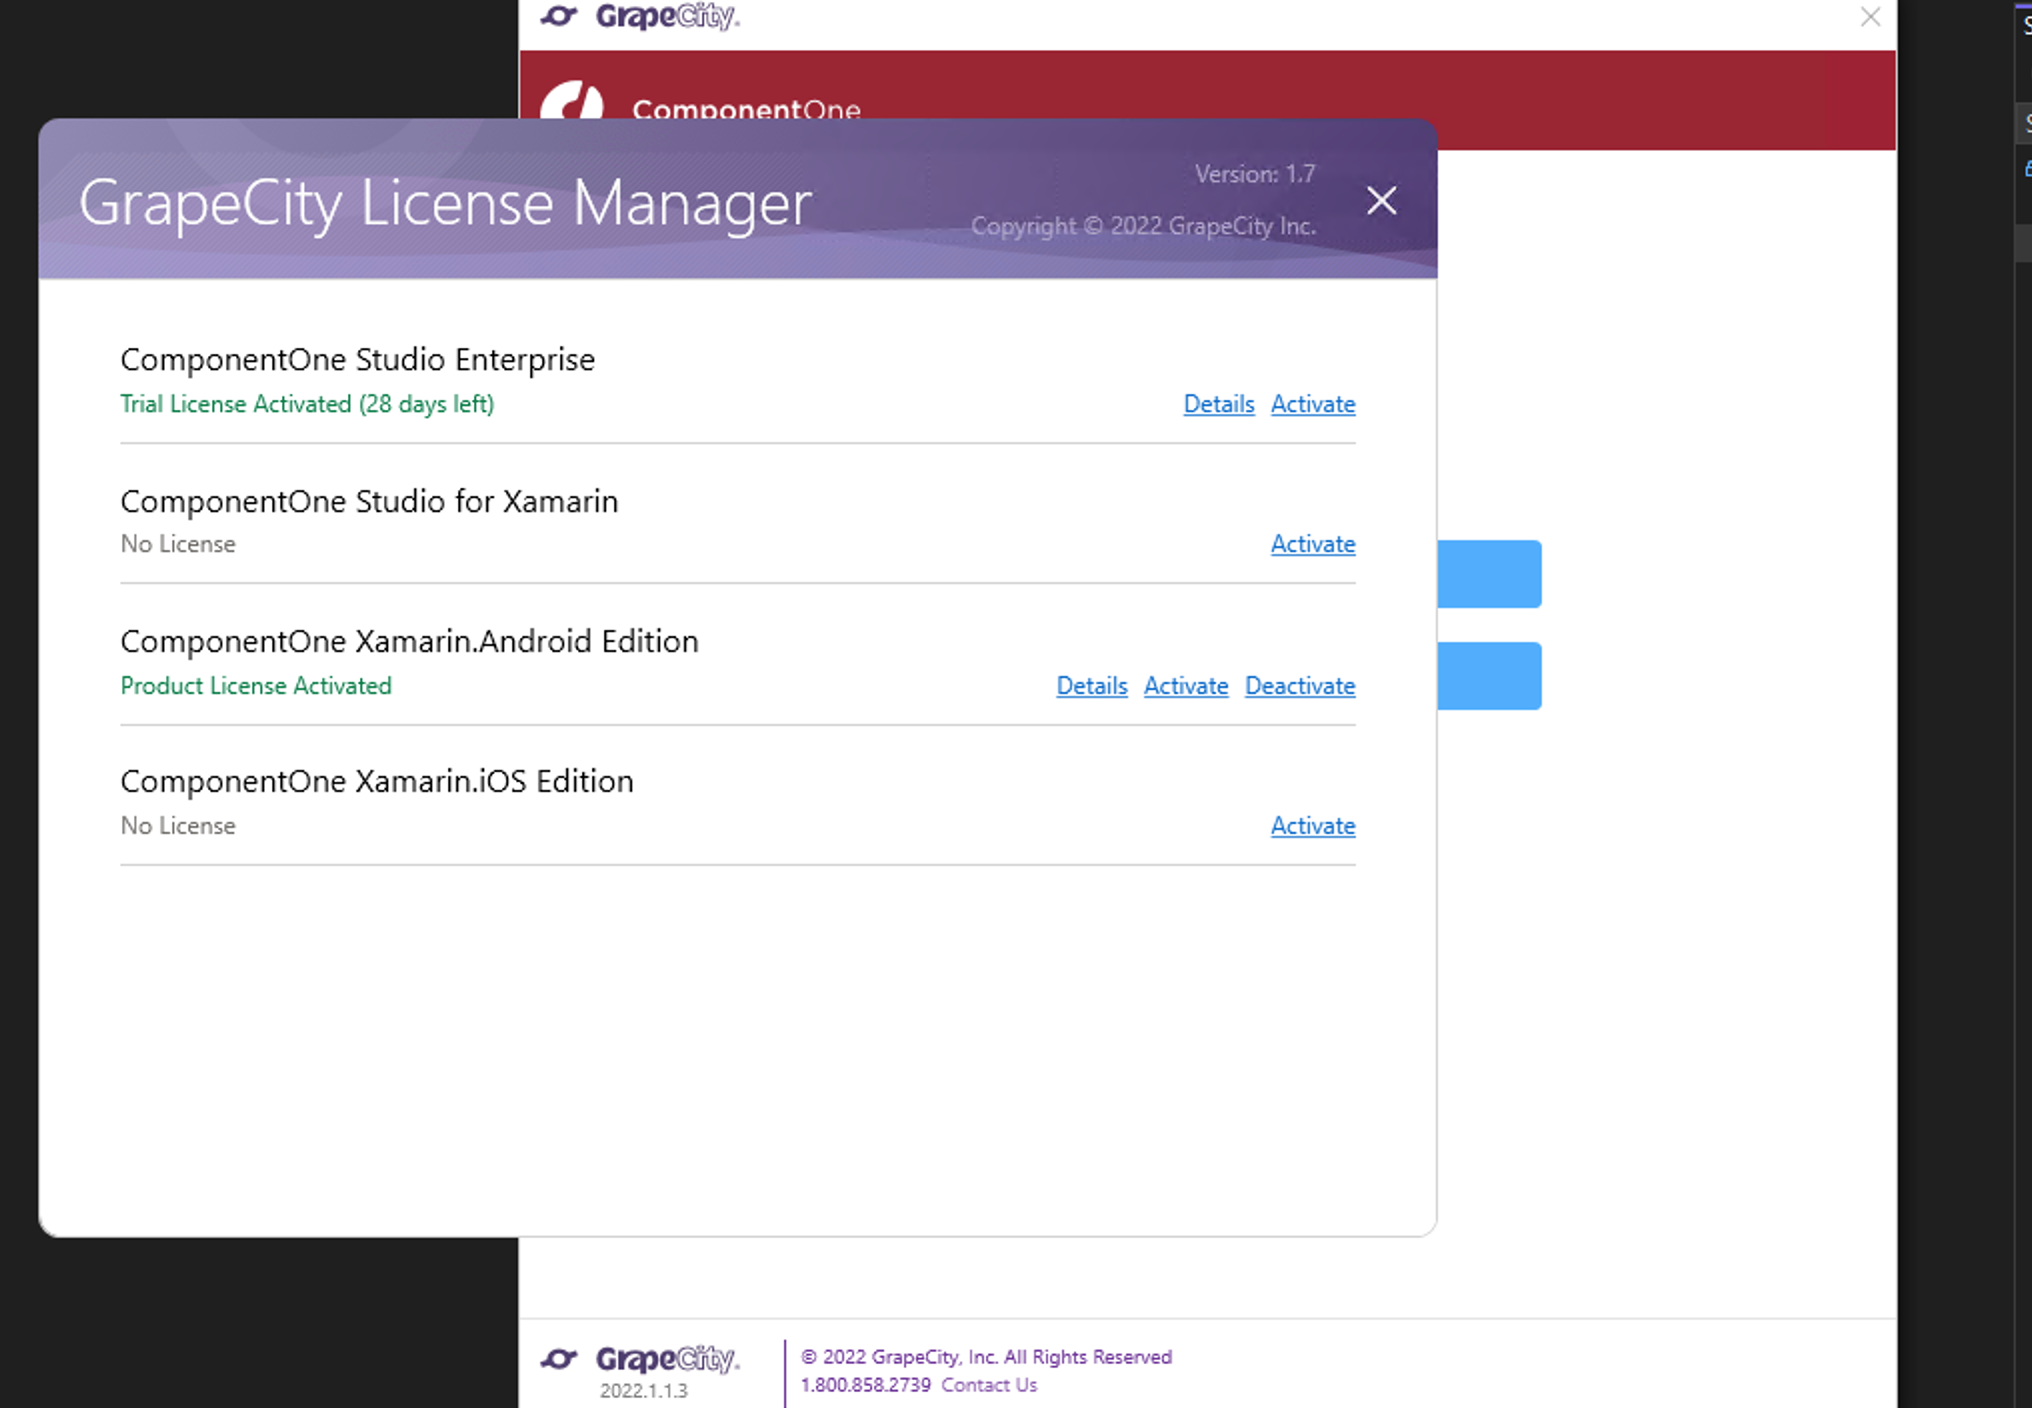The height and width of the screenshot is (1408, 2032).
Task: Select 'ComponentOne Studio for Xamarin' product name
Action: pos(369,501)
